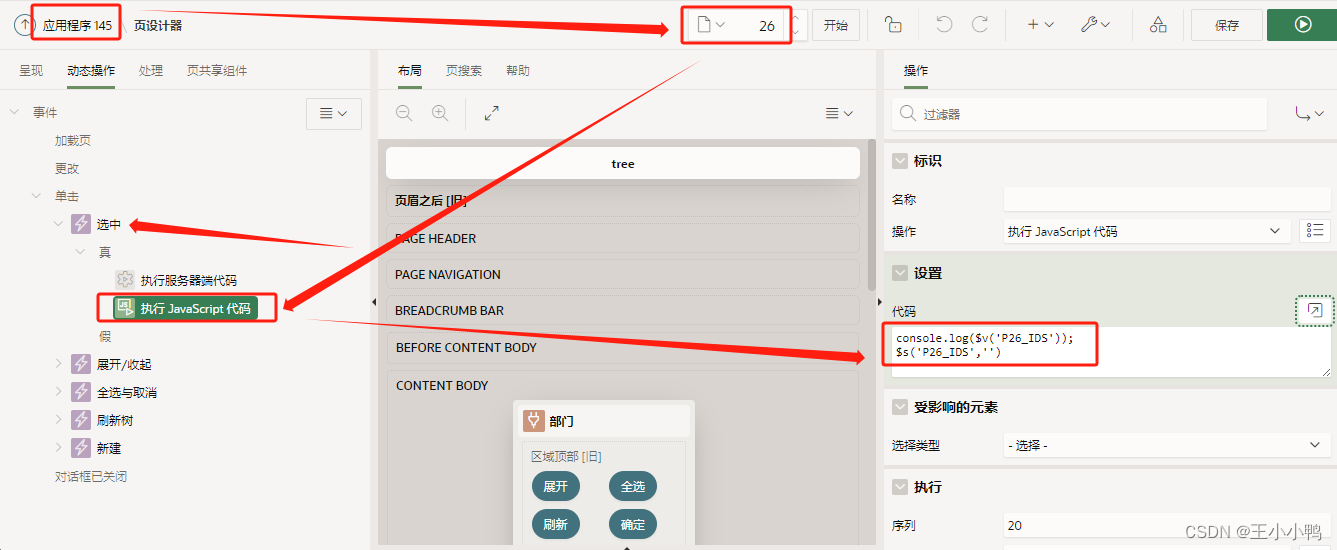Screen dimensions: 1337x550
Task: Select the 更改 tree item
Action: 67,169
